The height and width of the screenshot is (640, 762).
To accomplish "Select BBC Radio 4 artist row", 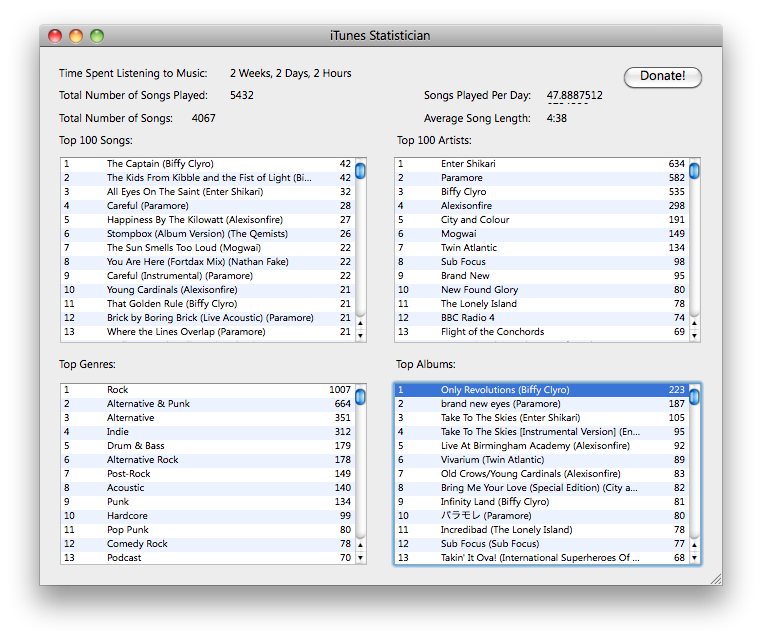I will pos(542,318).
